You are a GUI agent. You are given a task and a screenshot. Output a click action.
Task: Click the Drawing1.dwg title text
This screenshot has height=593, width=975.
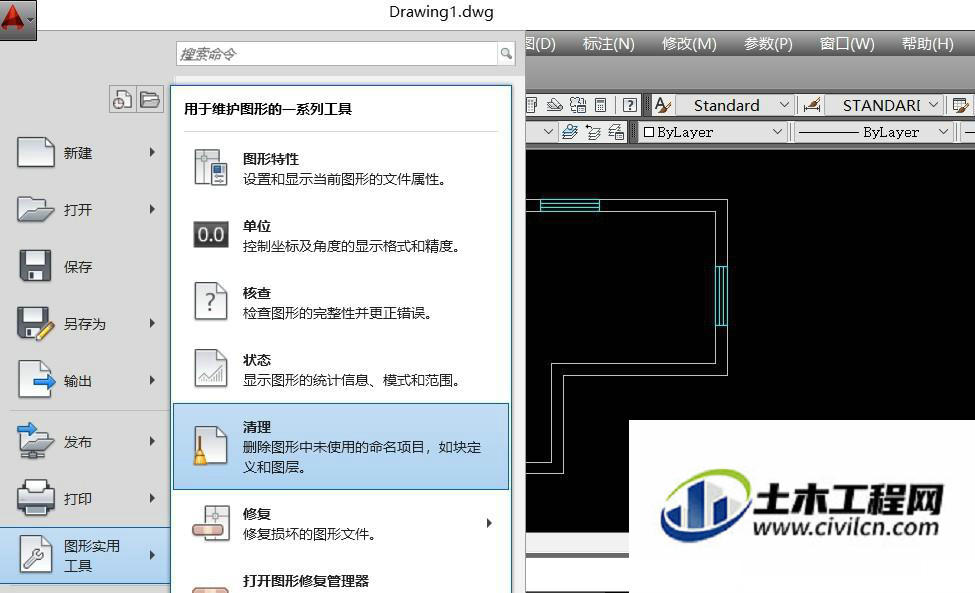441,12
